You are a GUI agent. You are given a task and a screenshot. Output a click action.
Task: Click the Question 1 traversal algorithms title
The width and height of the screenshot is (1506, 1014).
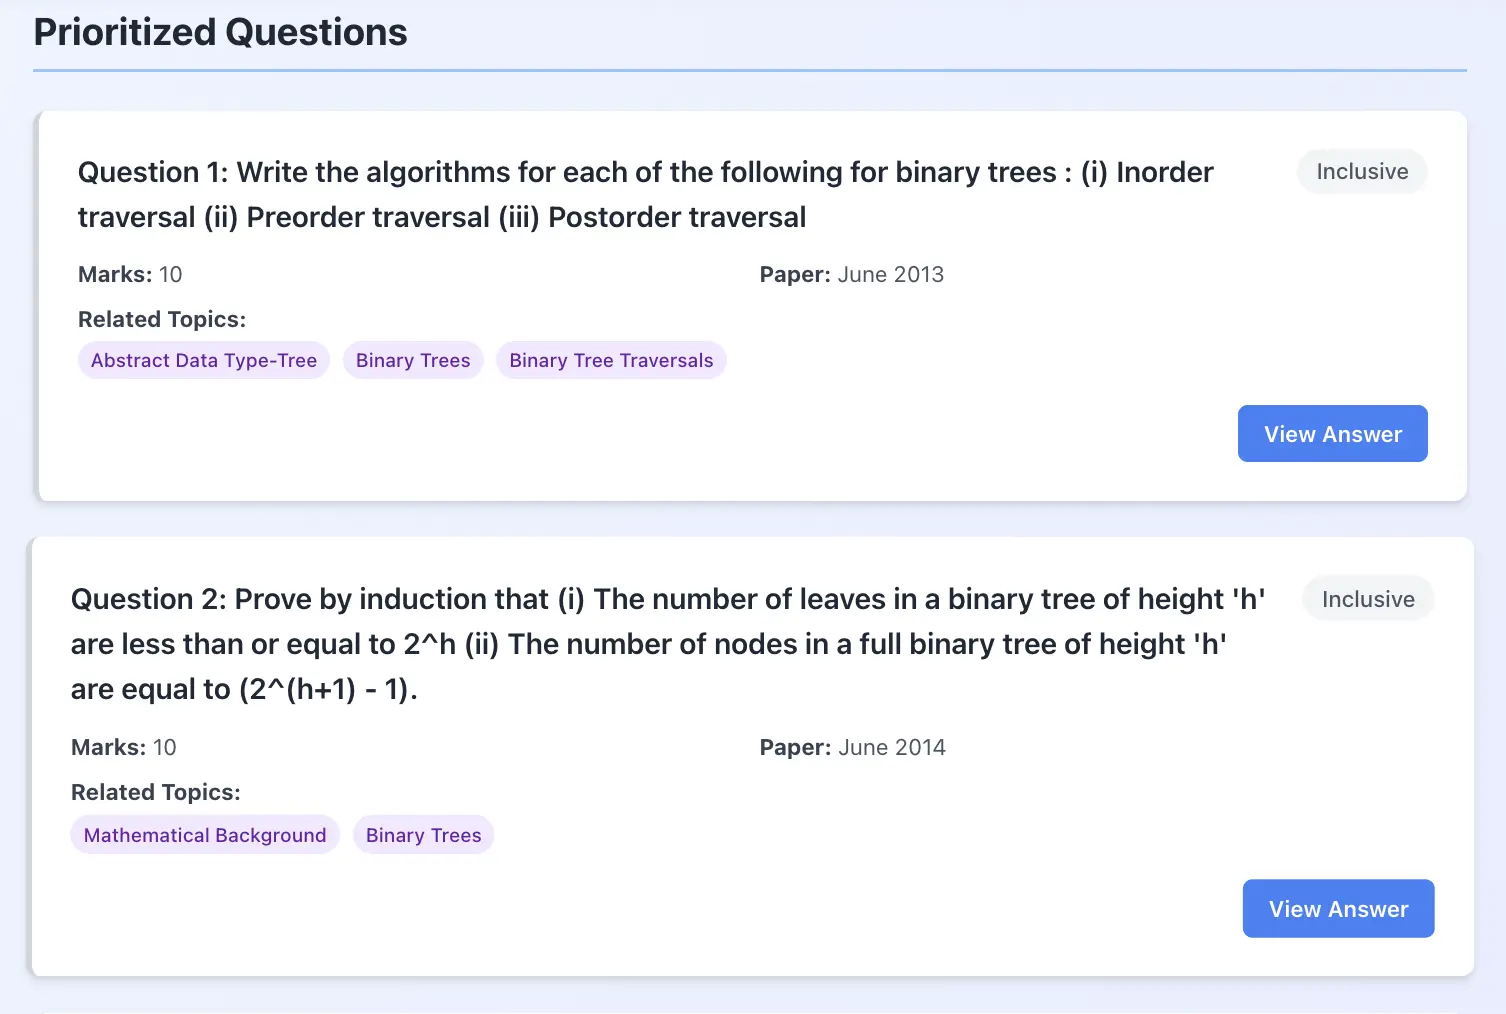coord(646,194)
